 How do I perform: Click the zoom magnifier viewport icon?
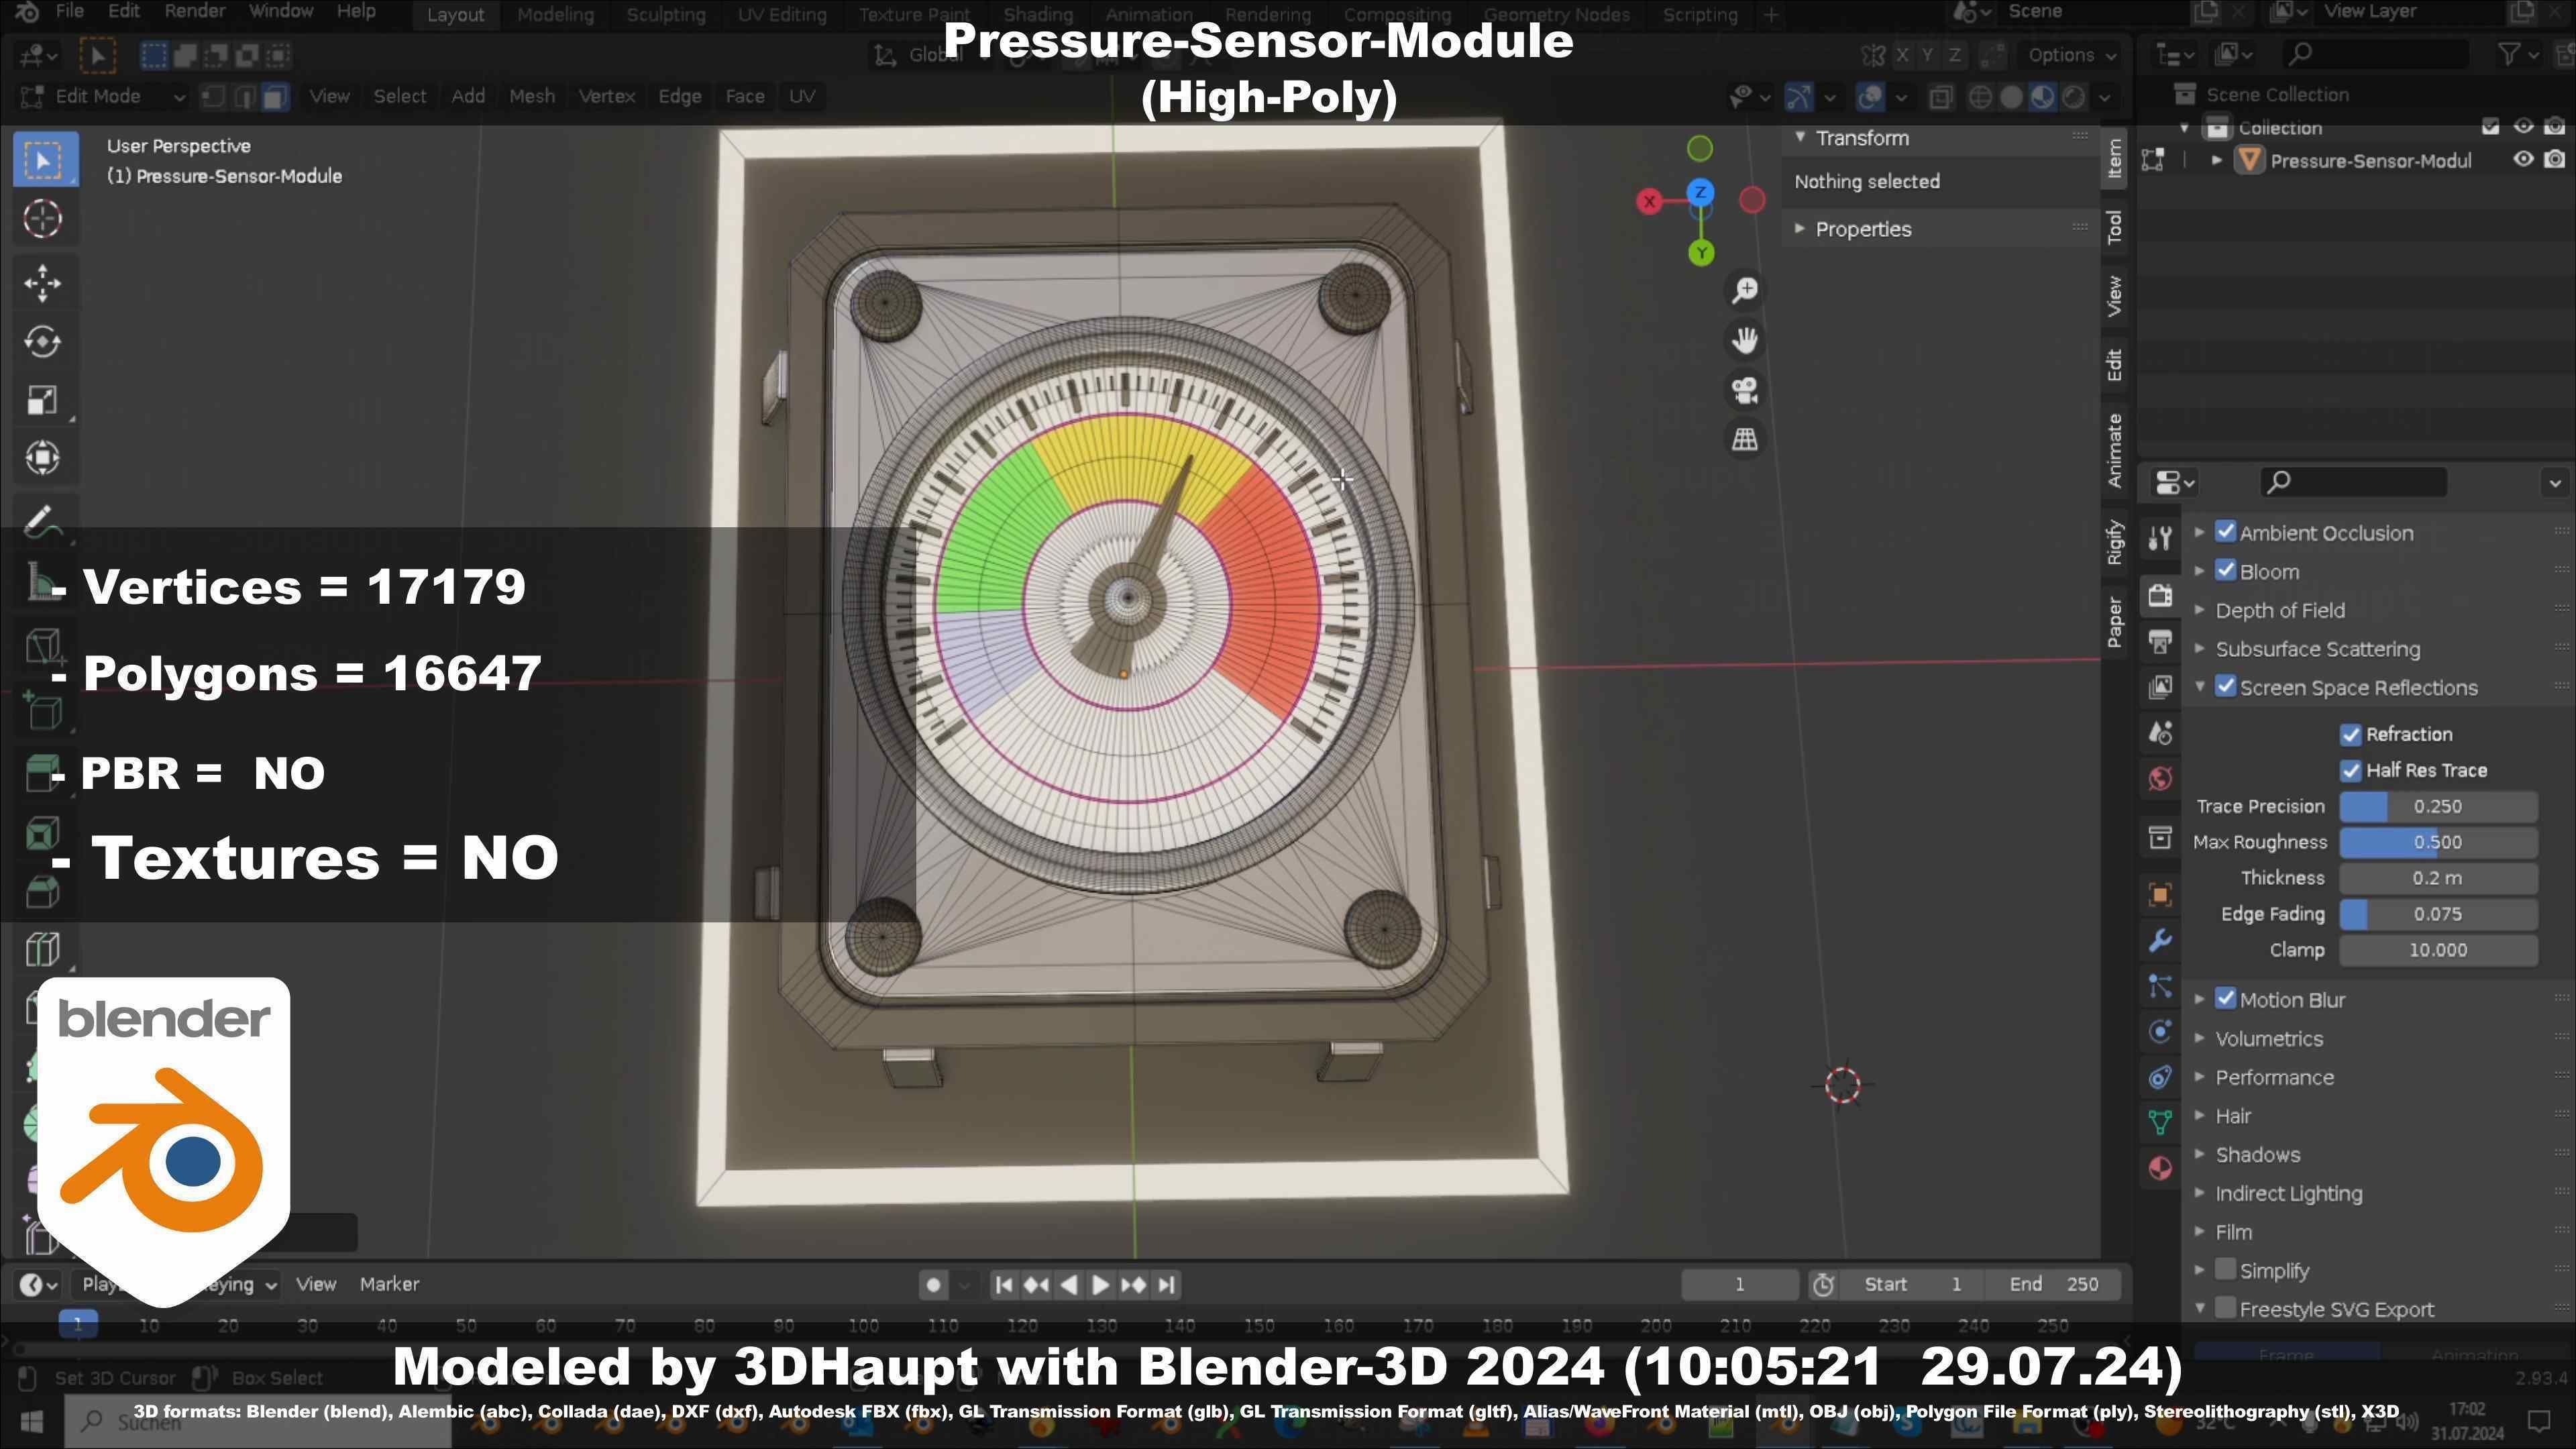pos(1745,290)
